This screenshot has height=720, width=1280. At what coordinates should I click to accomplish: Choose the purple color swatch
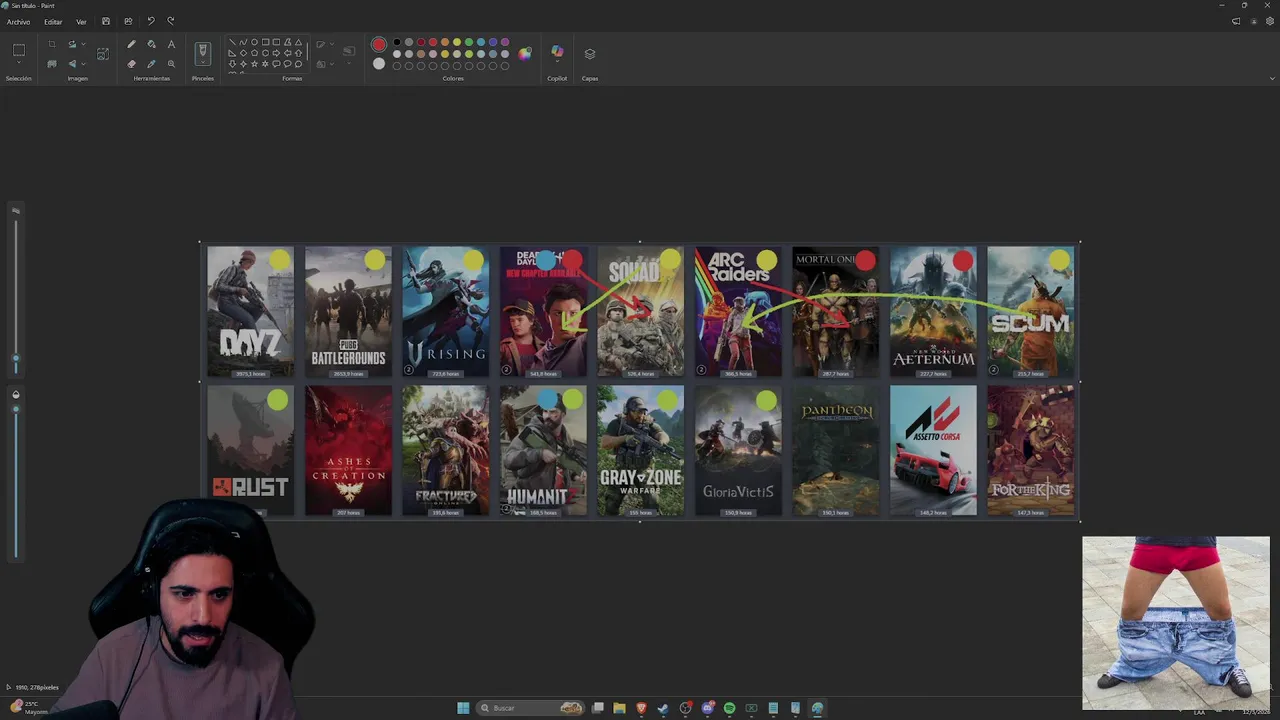[505, 42]
